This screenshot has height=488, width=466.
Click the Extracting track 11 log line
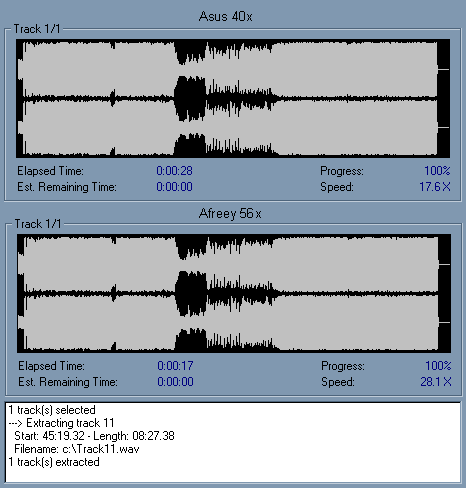(62, 423)
